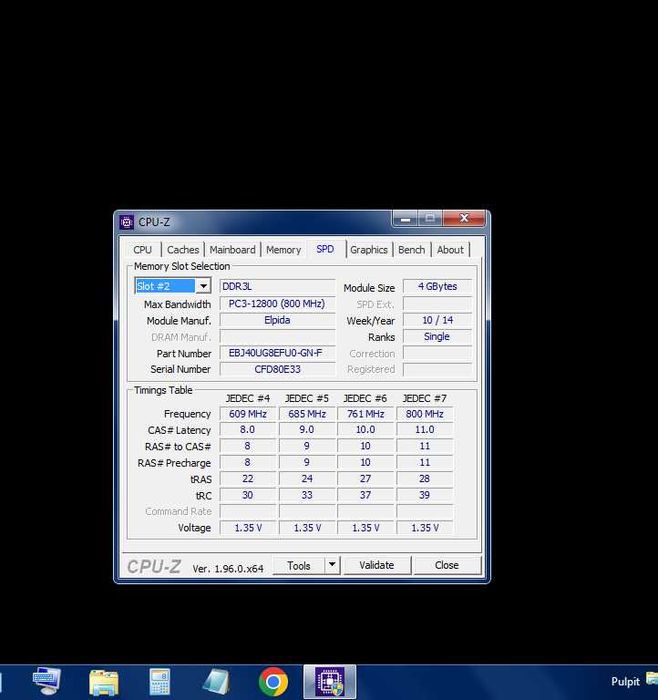Select part number EBJ40UG8EFU0-GN-F
Screen dimensions: 658x700
(x=277, y=353)
